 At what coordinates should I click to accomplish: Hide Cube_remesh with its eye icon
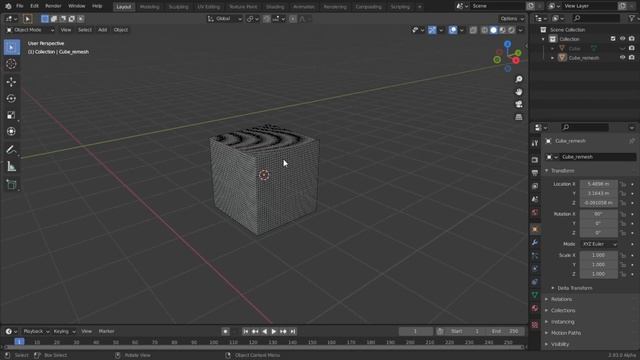622,58
